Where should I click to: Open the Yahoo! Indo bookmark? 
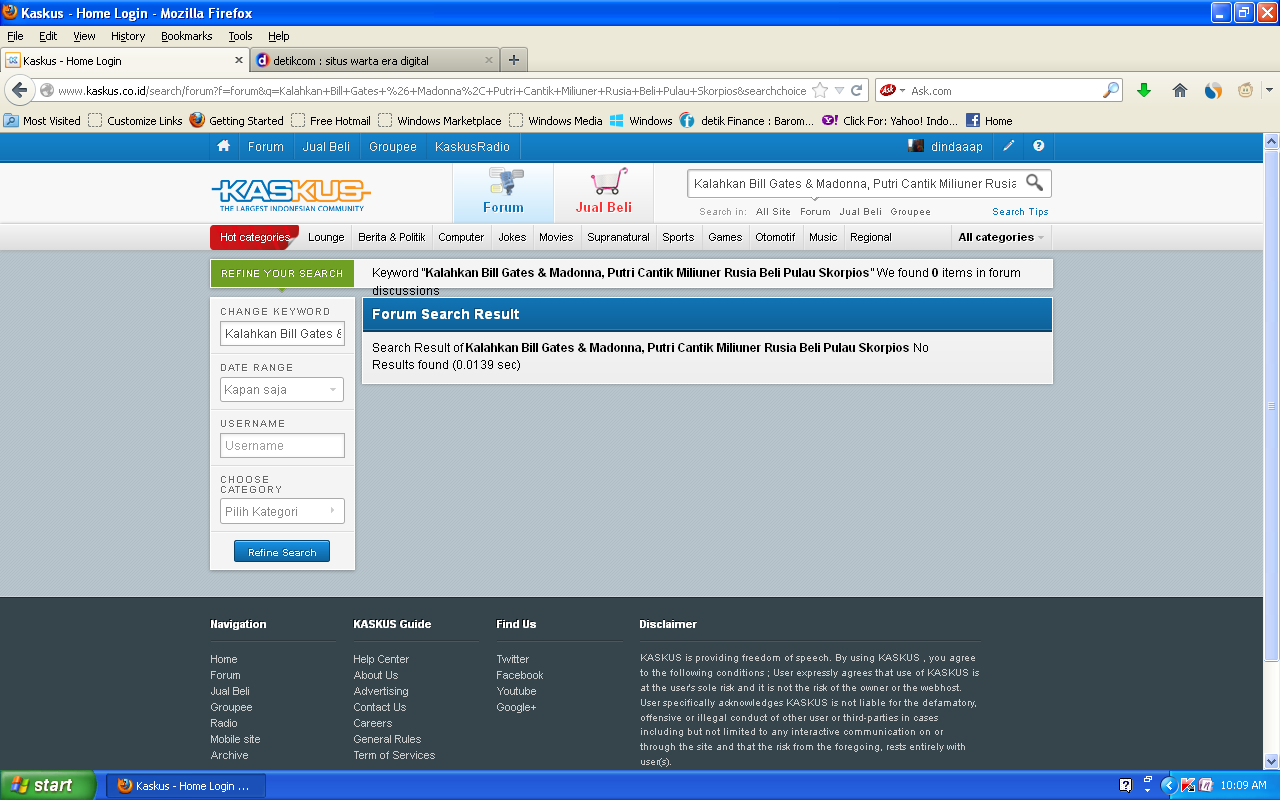coord(890,121)
